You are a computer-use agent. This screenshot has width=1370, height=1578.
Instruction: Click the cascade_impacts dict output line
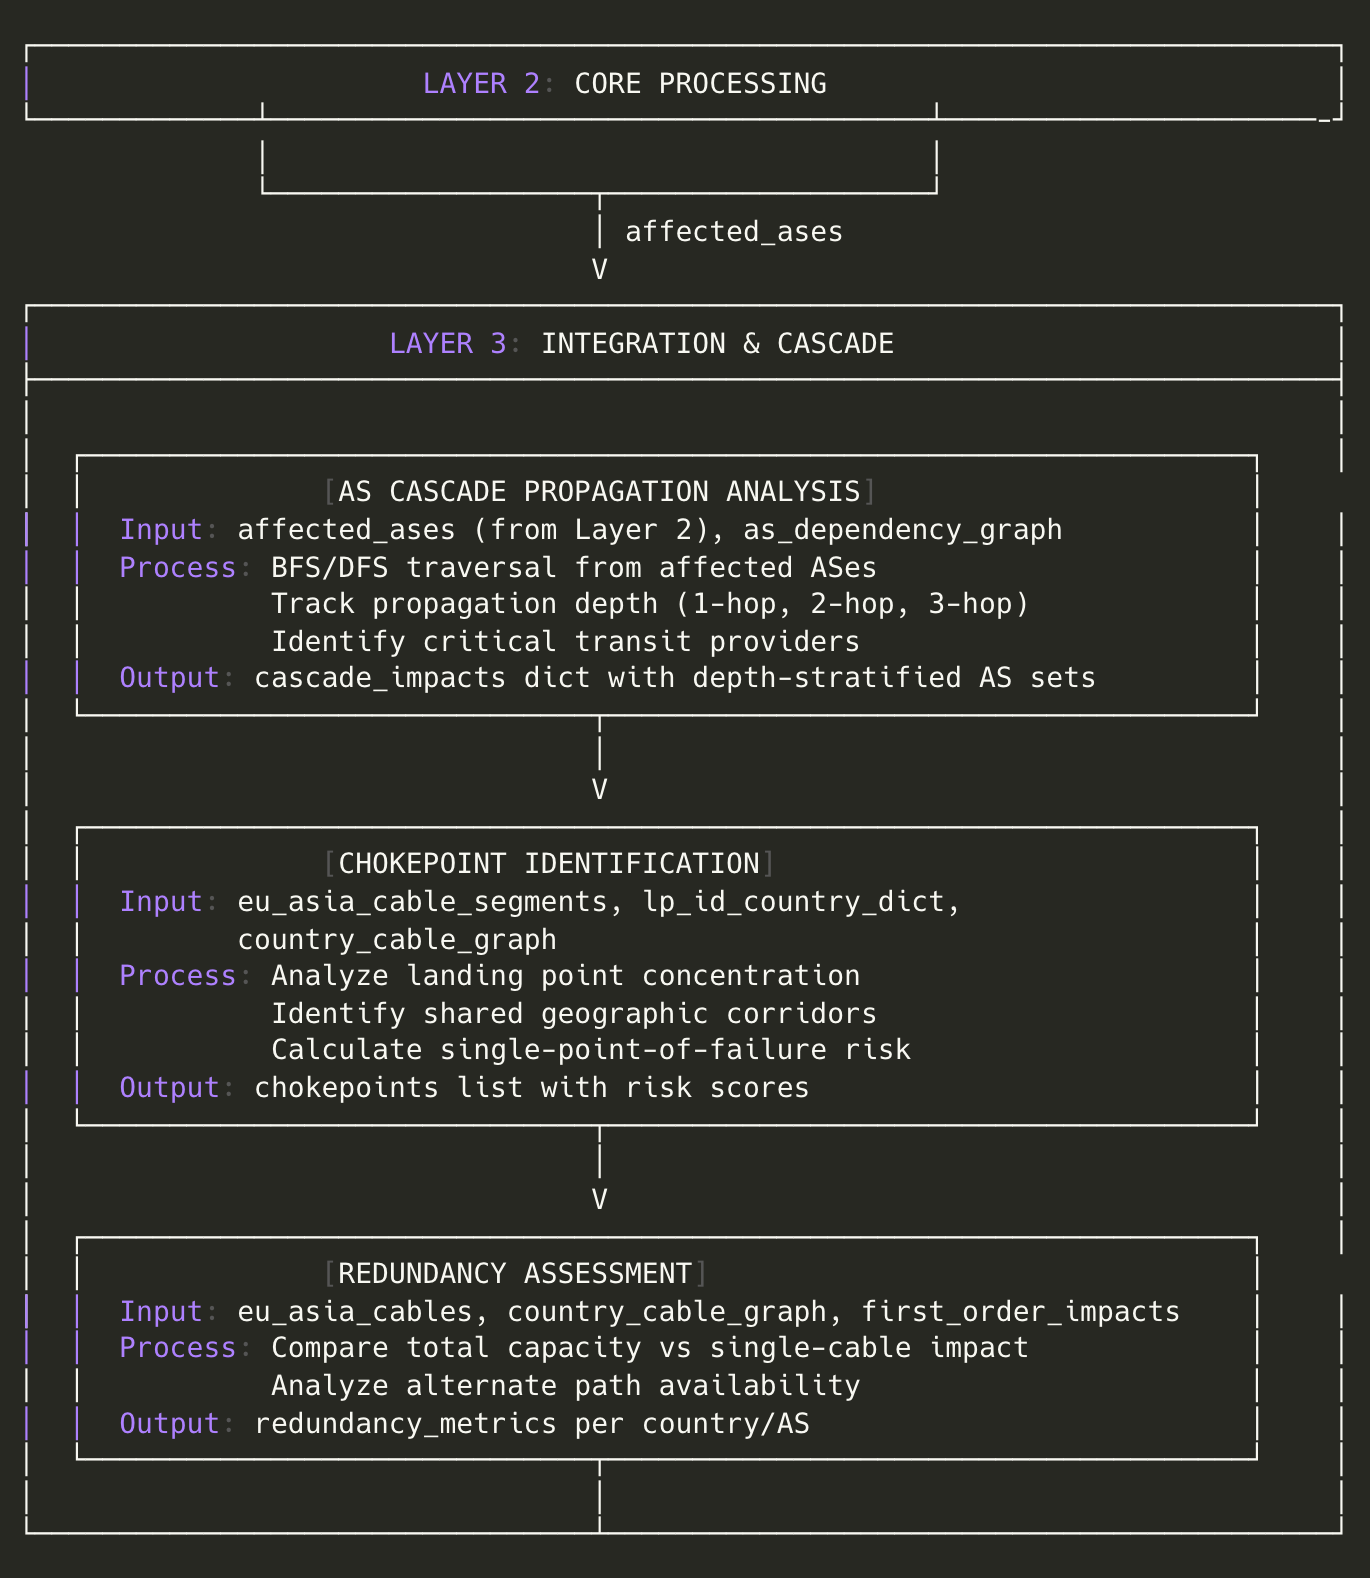pyautogui.click(x=674, y=678)
